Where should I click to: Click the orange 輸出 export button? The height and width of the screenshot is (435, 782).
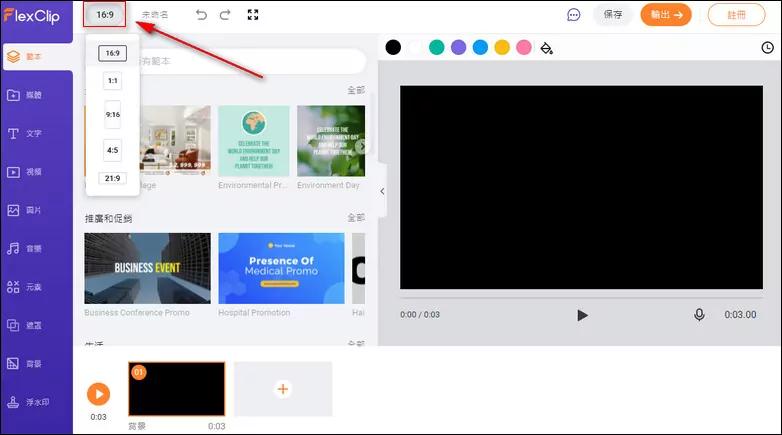pyautogui.click(x=666, y=15)
